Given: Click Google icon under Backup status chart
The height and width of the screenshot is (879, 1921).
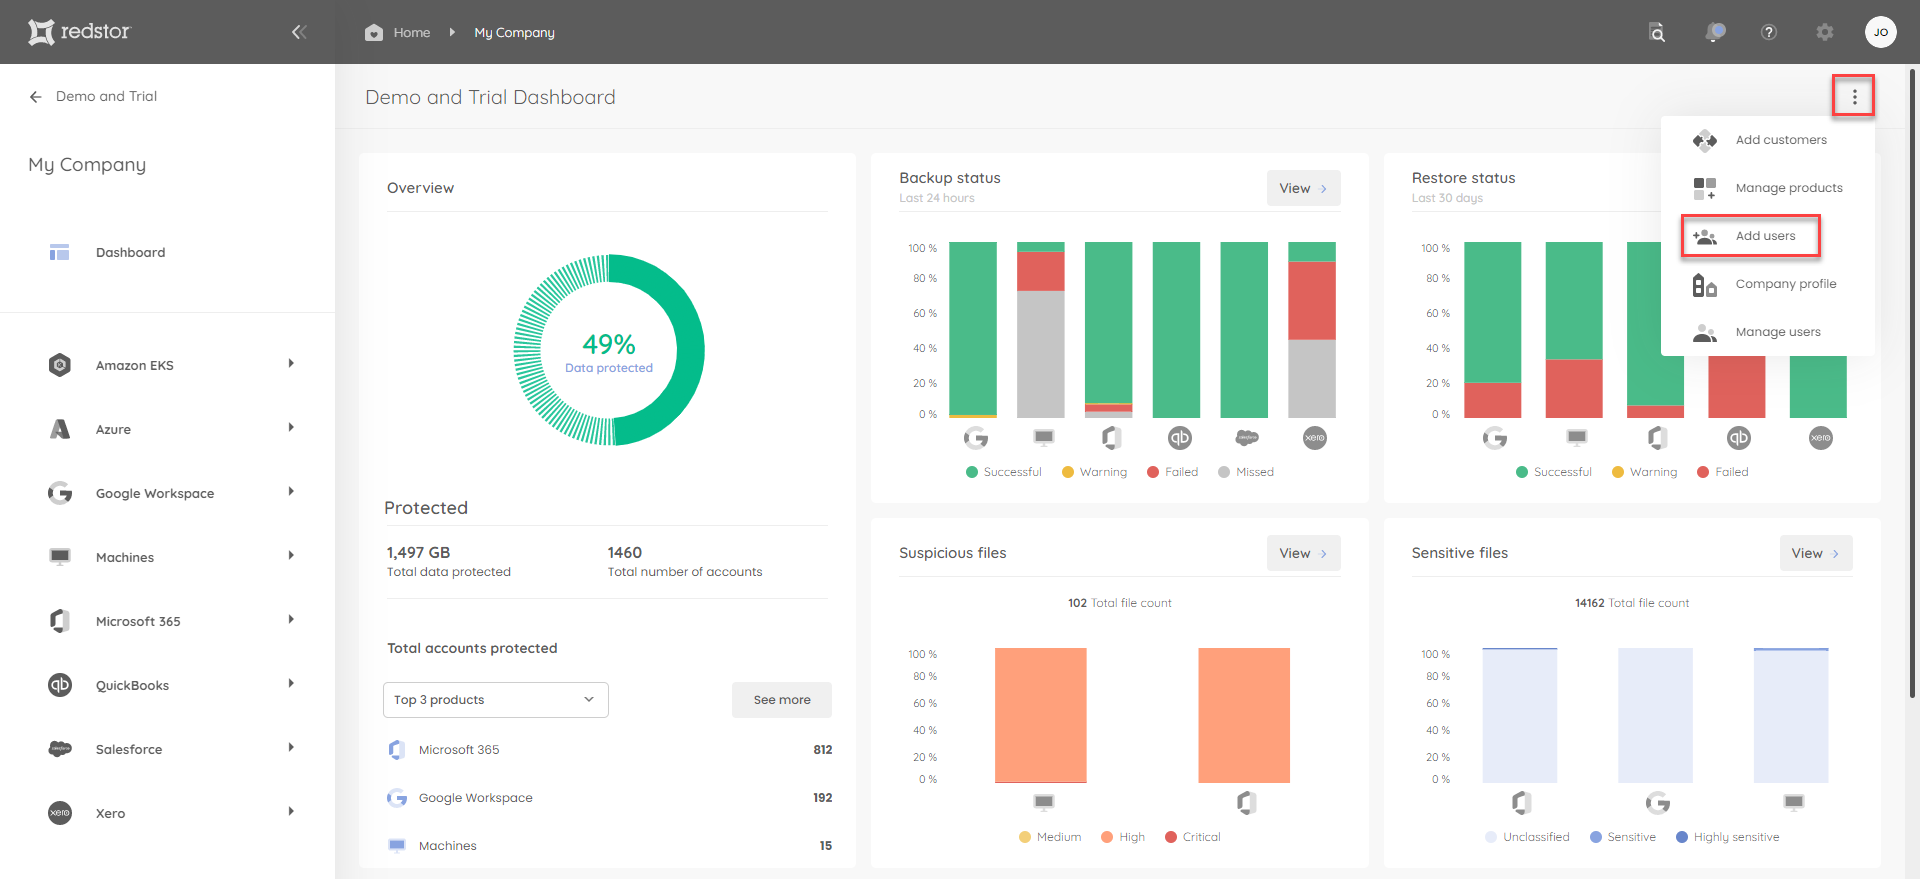Looking at the screenshot, I should tap(976, 438).
